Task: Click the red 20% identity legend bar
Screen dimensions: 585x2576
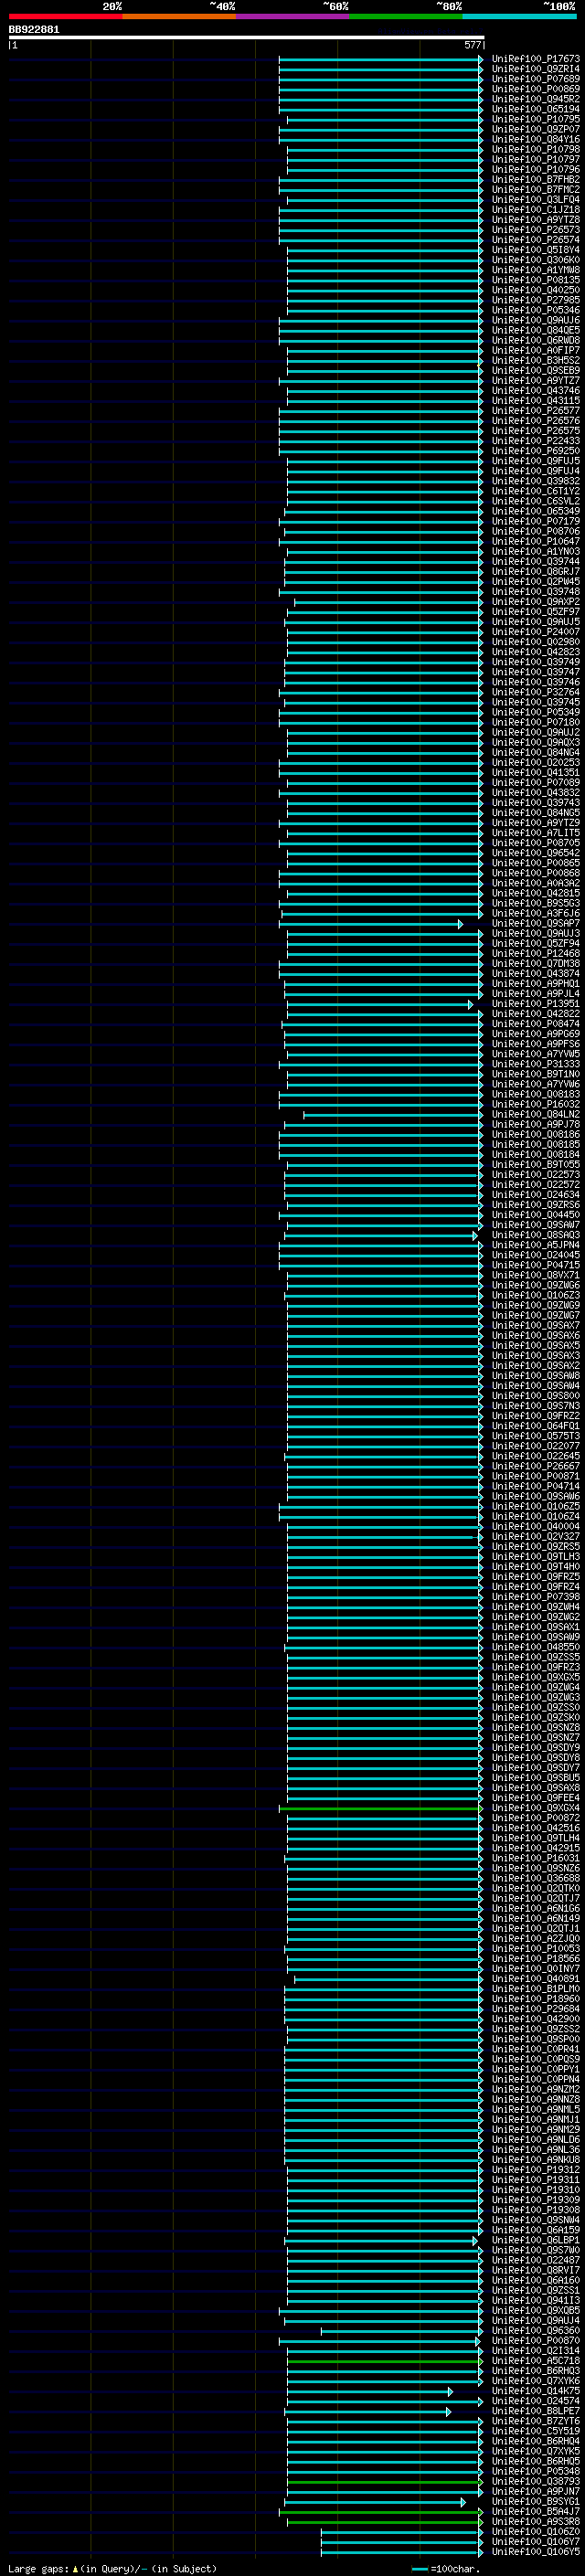Action: [65, 16]
